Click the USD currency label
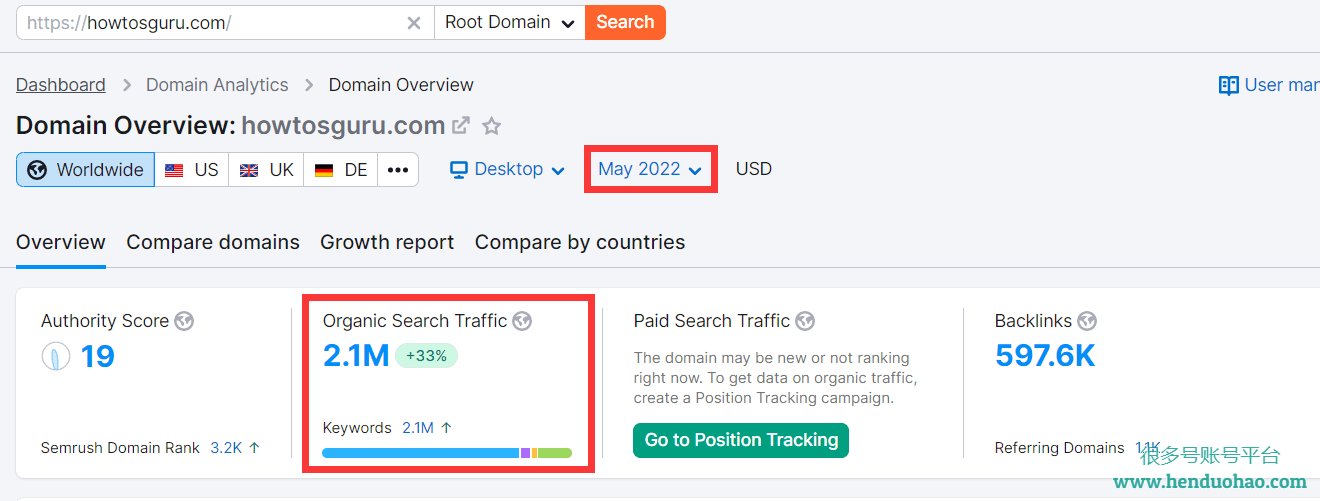Viewport: 1320px width, 501px height. point(754,169)
